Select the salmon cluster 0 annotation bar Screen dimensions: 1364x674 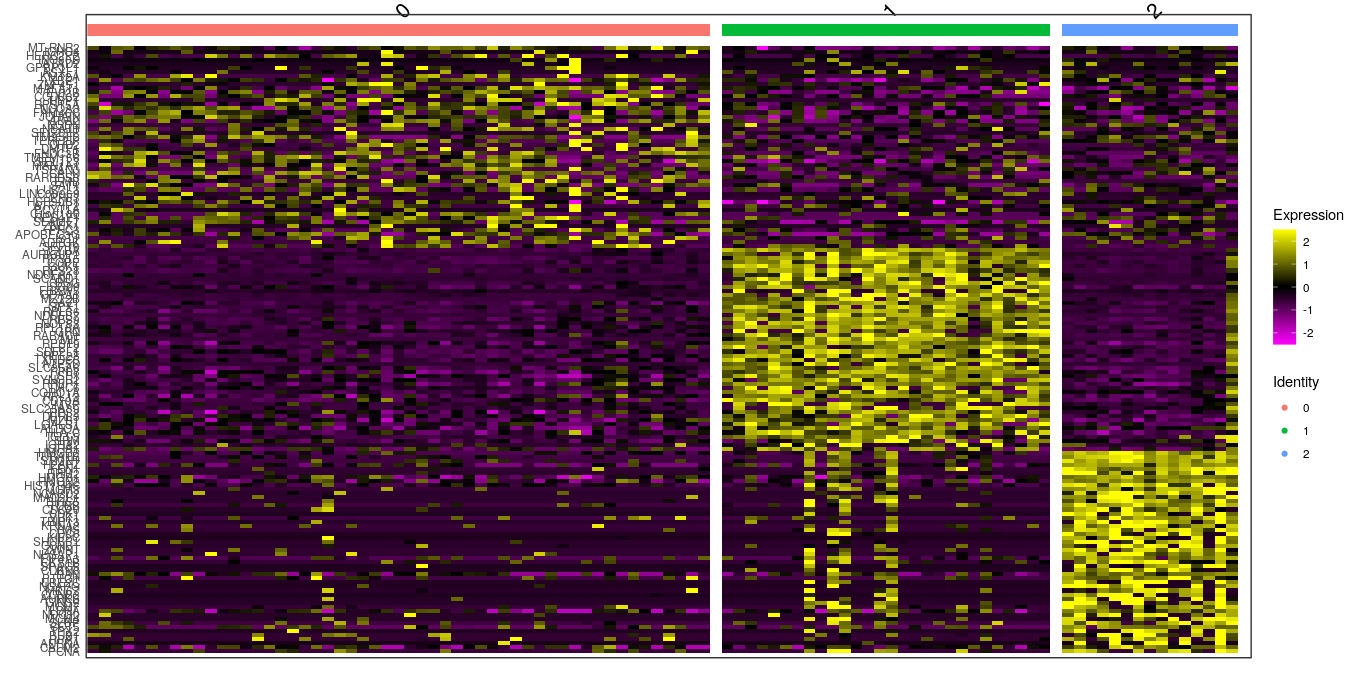point(400,29)
